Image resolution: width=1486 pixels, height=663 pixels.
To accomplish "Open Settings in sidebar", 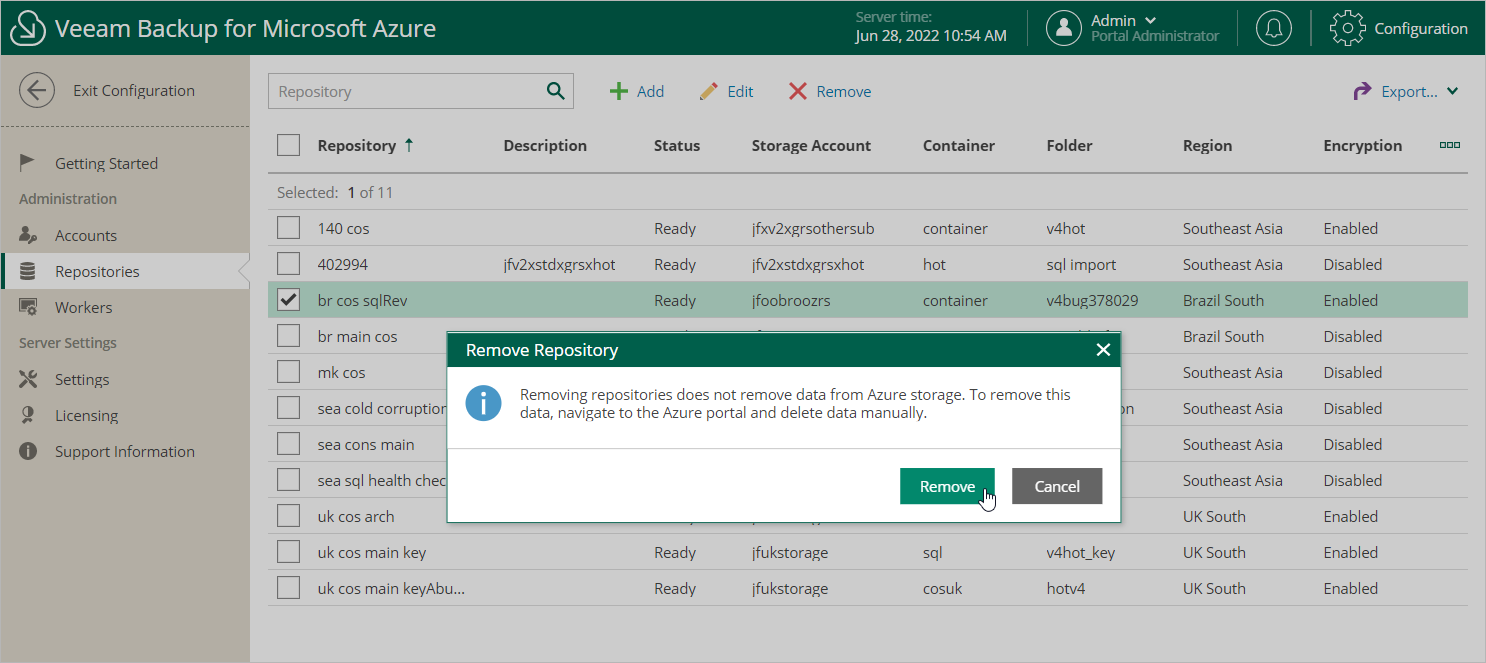I will 82,379.
